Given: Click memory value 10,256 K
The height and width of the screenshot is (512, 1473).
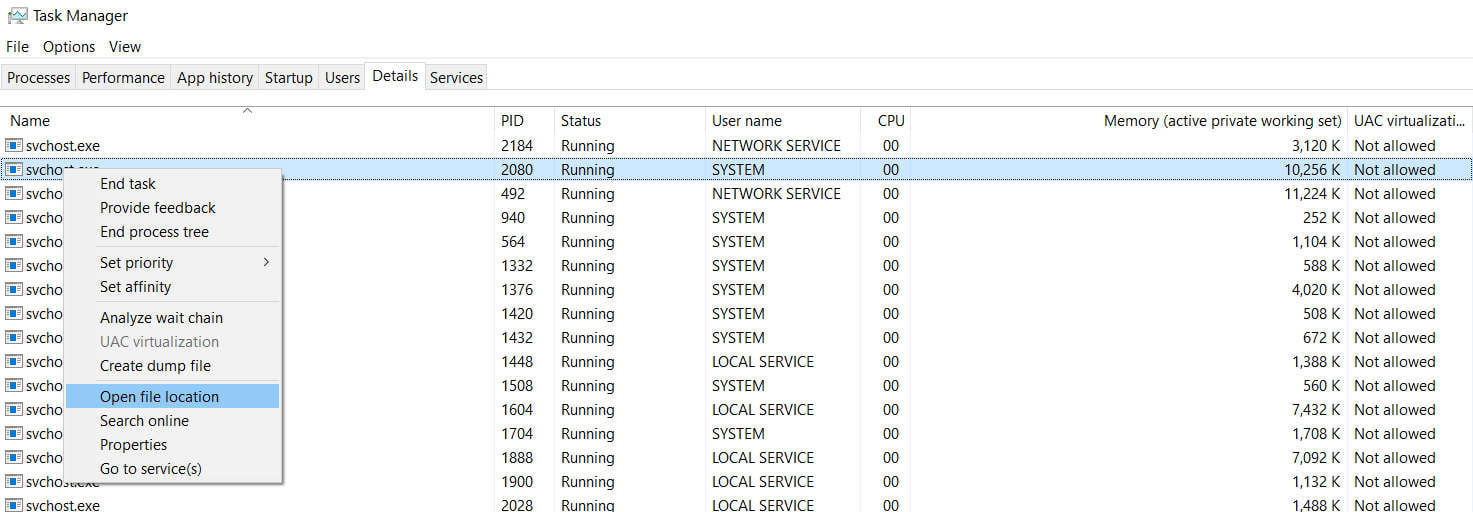Looking at the screenshot, I should click(1312, 170).
